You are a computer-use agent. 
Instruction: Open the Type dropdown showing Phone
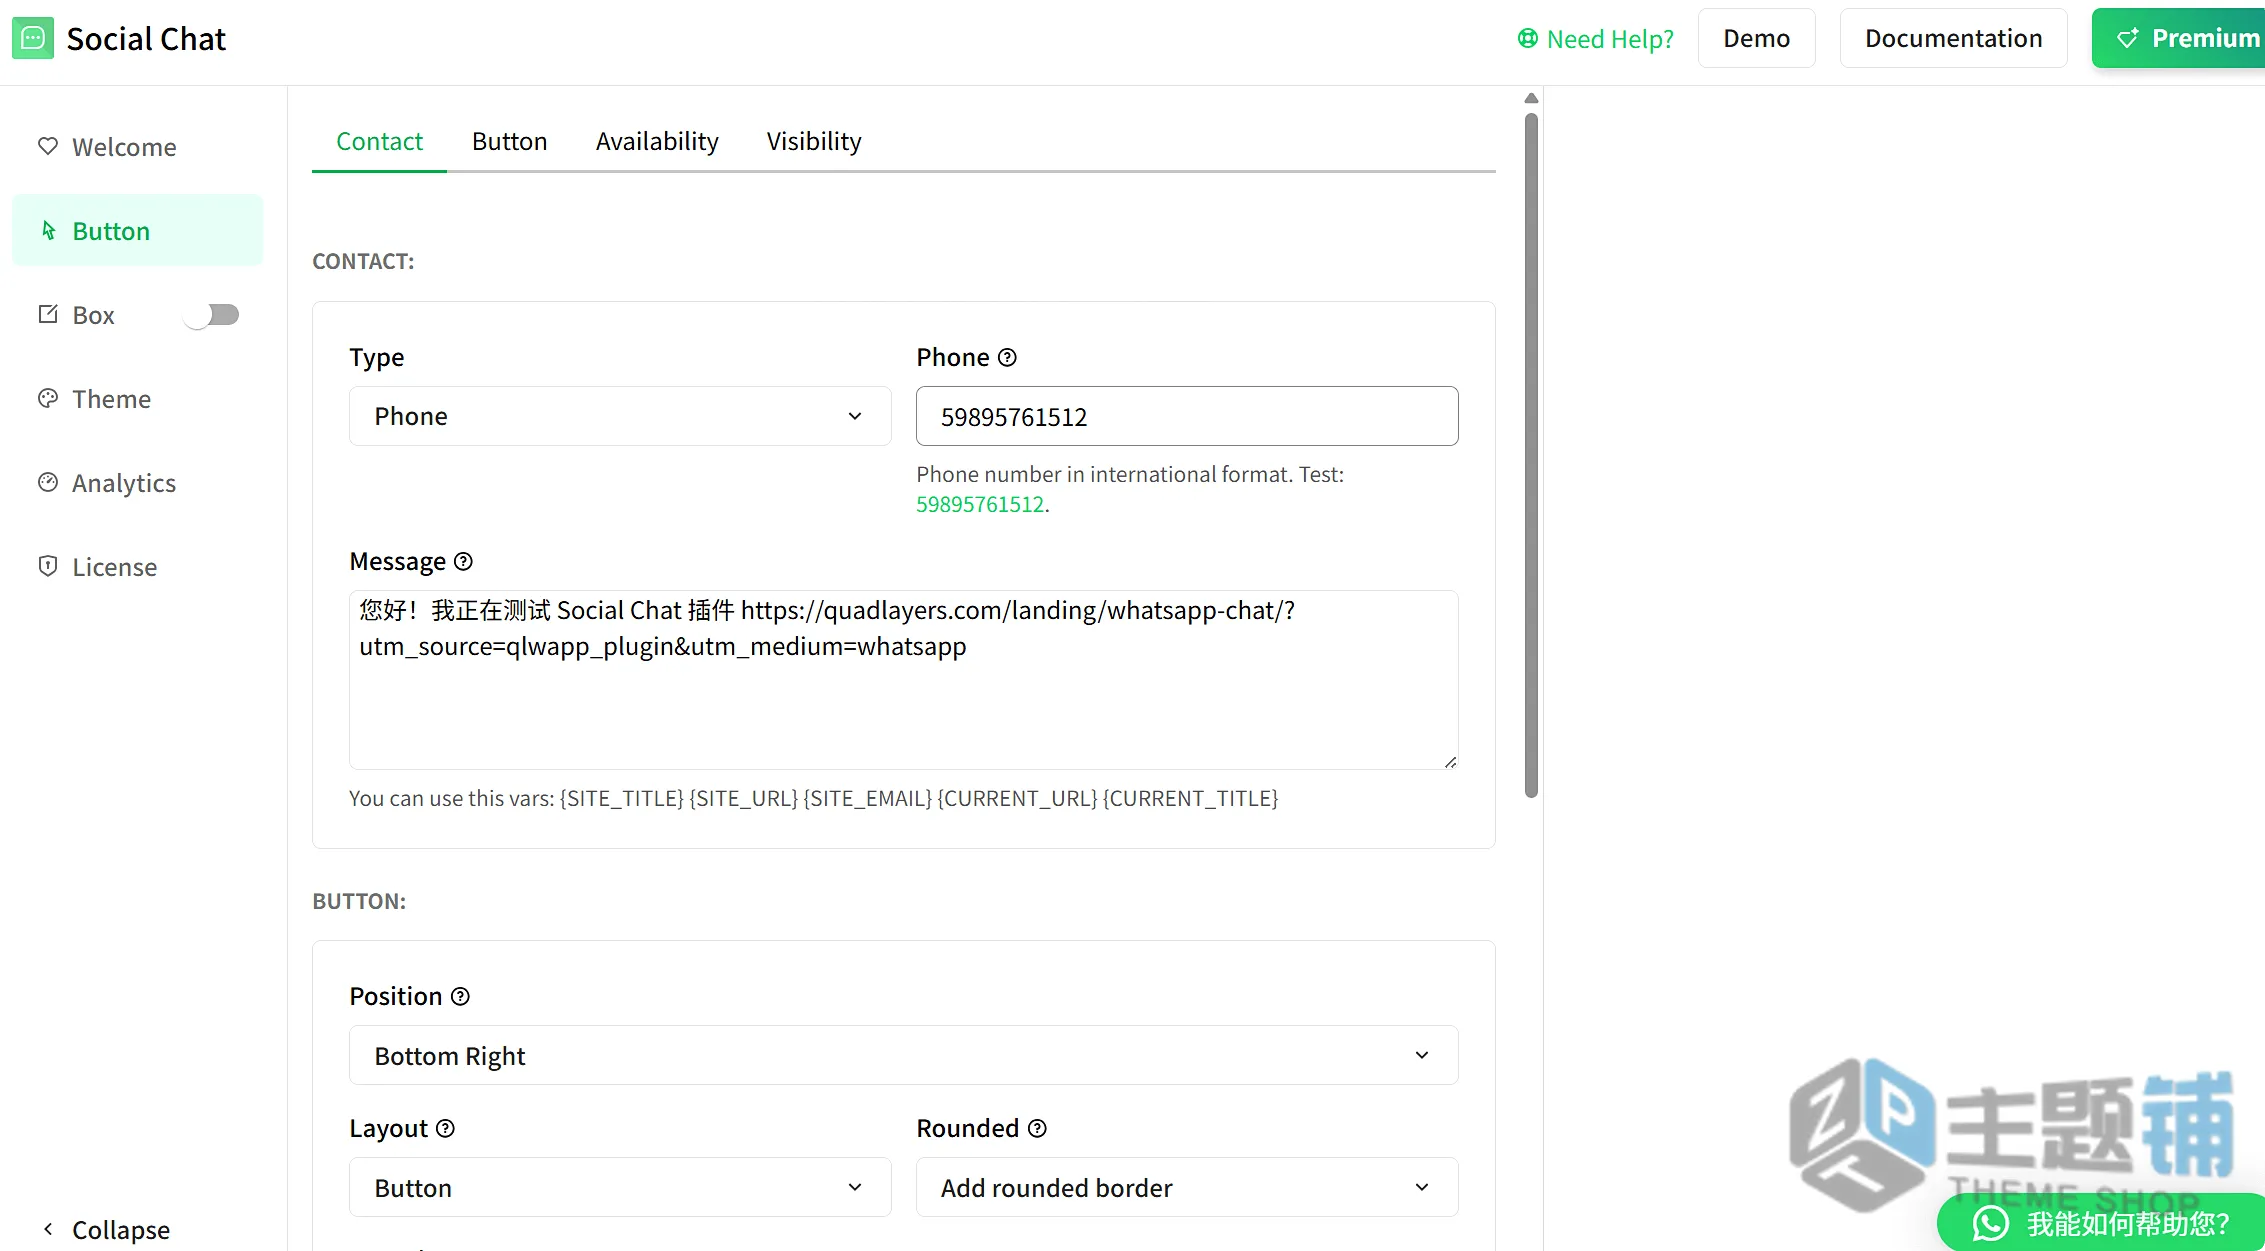click(x=620, y=416)
